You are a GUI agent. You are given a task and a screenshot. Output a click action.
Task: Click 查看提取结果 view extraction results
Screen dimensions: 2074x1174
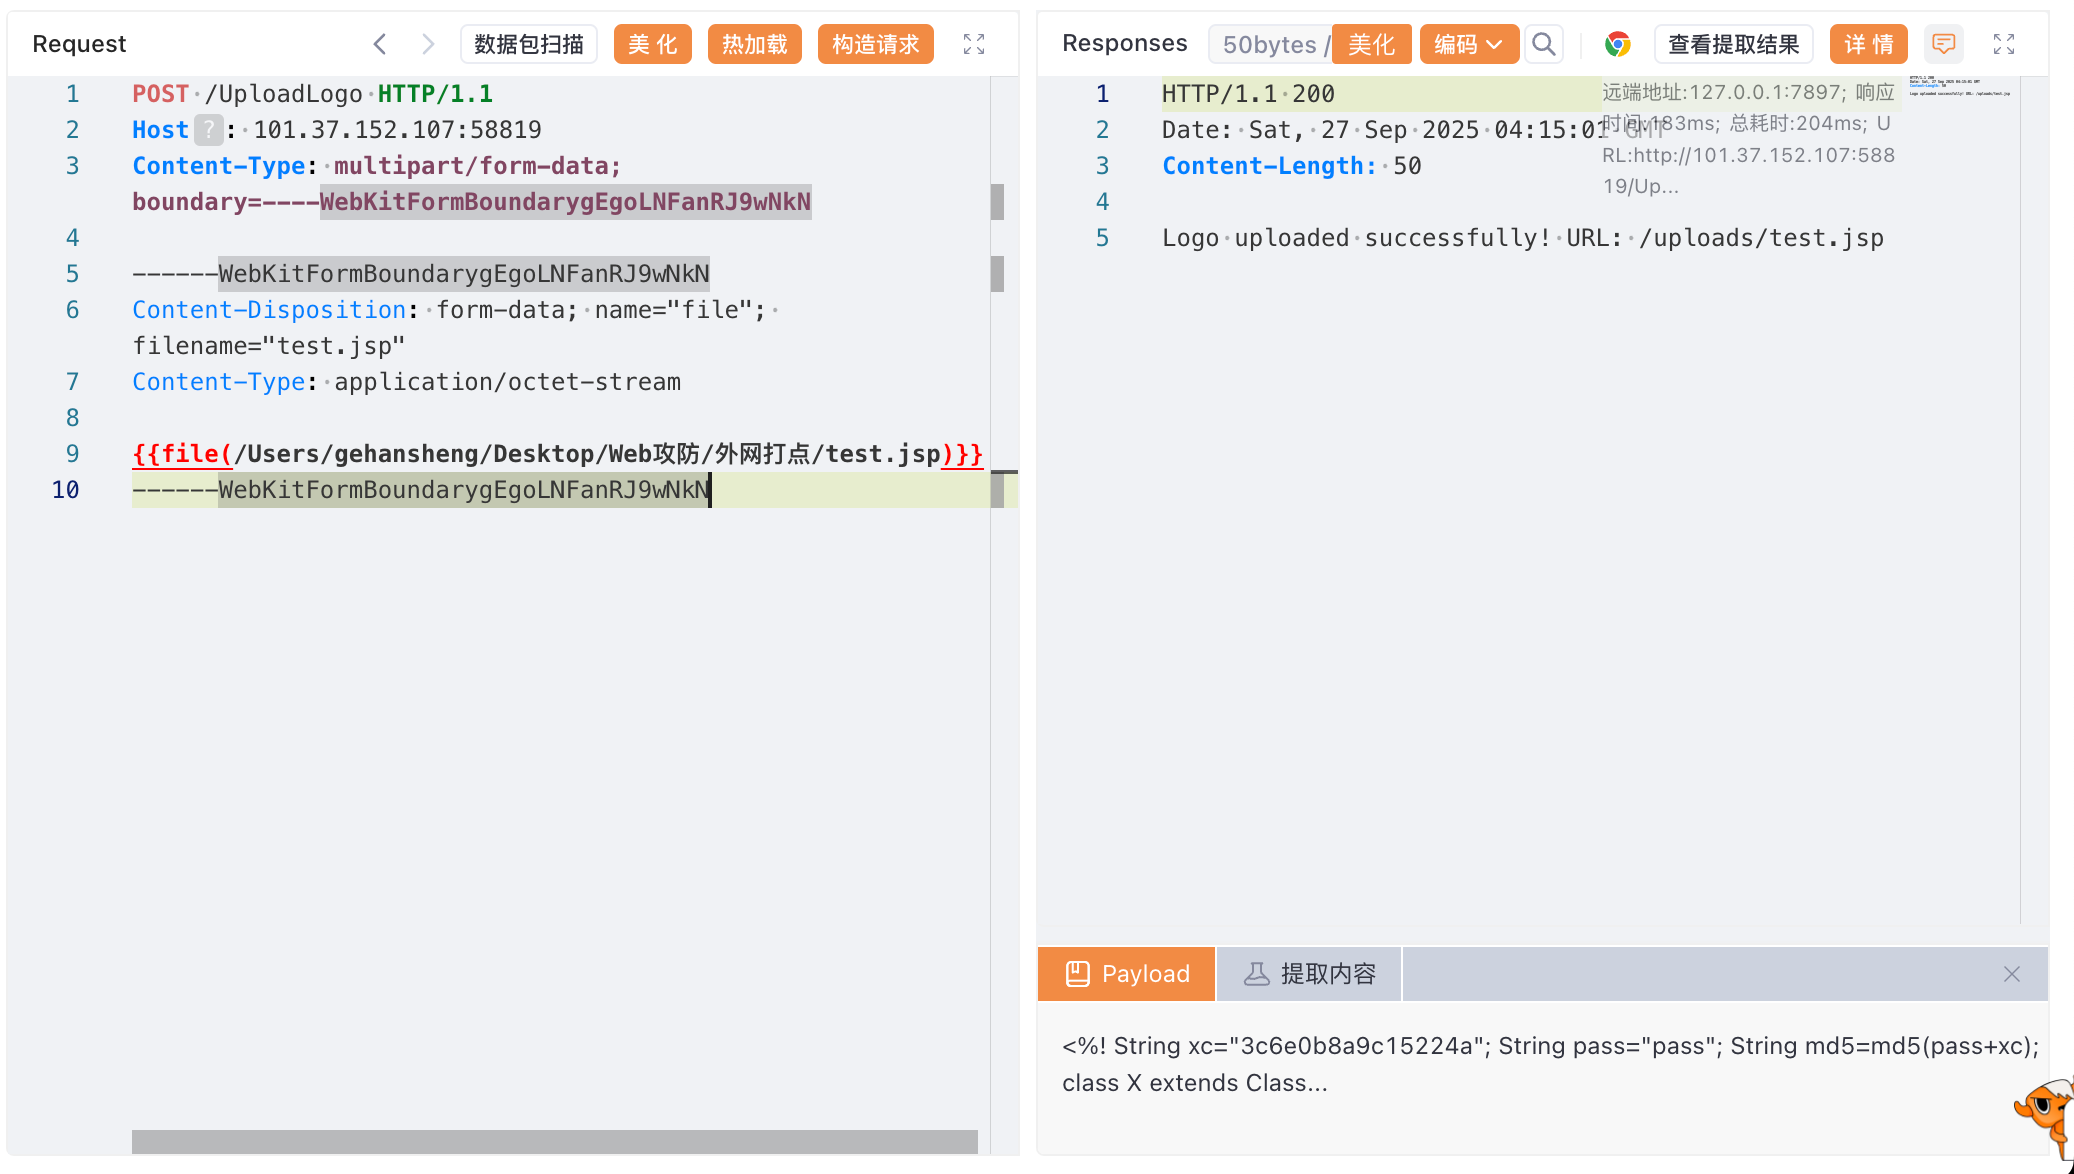[x=1733, y=44]
